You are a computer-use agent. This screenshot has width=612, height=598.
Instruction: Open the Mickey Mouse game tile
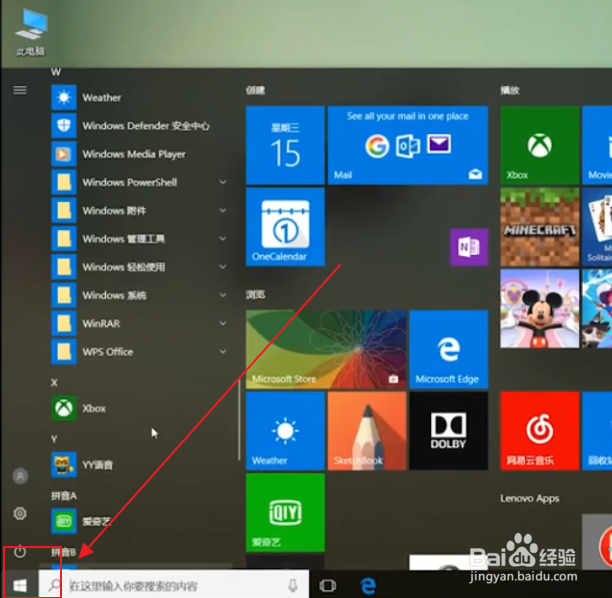pyautogui.click(x=539, y=308)
